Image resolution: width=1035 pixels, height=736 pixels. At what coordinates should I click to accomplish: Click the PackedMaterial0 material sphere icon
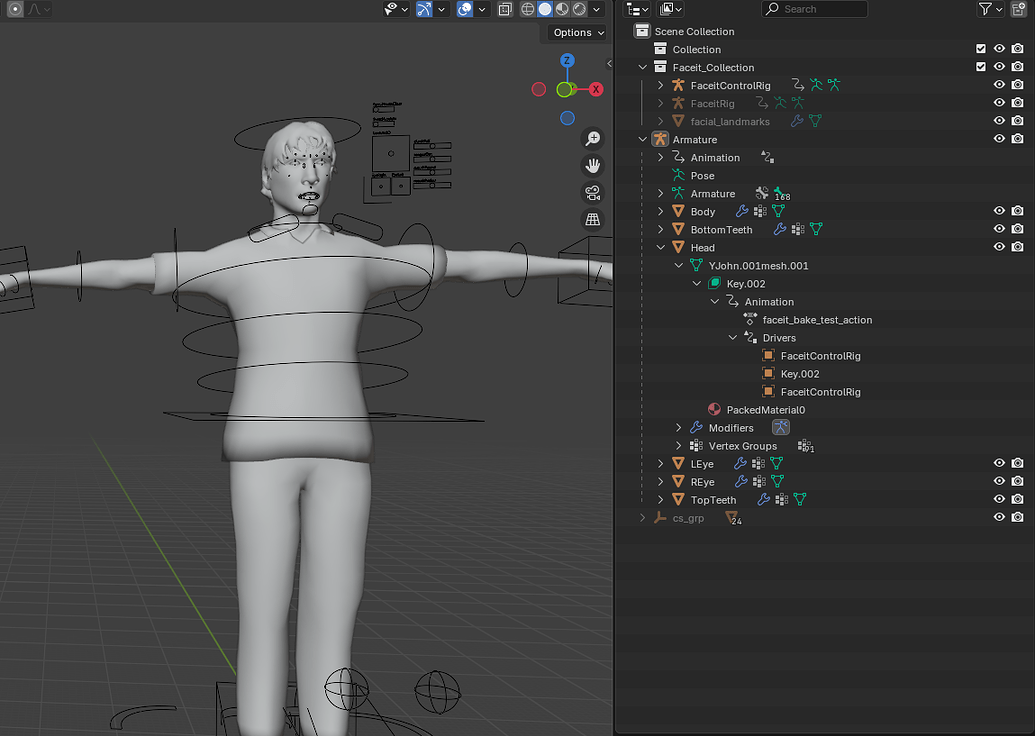(x=714, y=409)
